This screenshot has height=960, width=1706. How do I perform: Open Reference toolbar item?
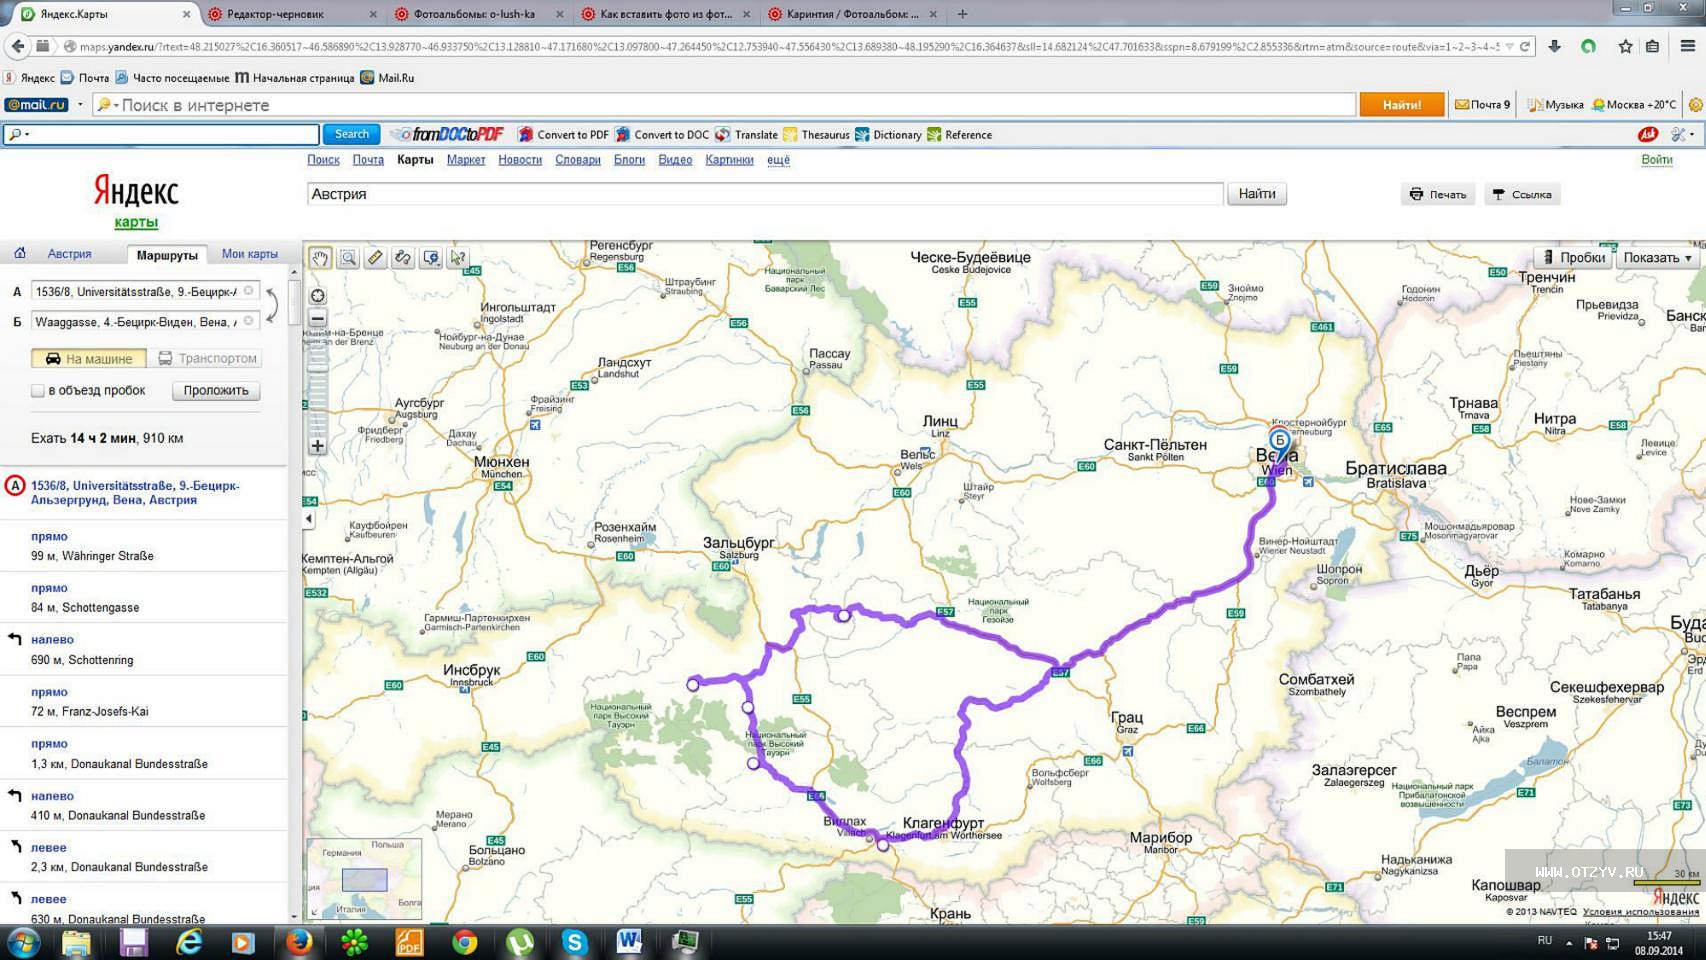(959, 135)
